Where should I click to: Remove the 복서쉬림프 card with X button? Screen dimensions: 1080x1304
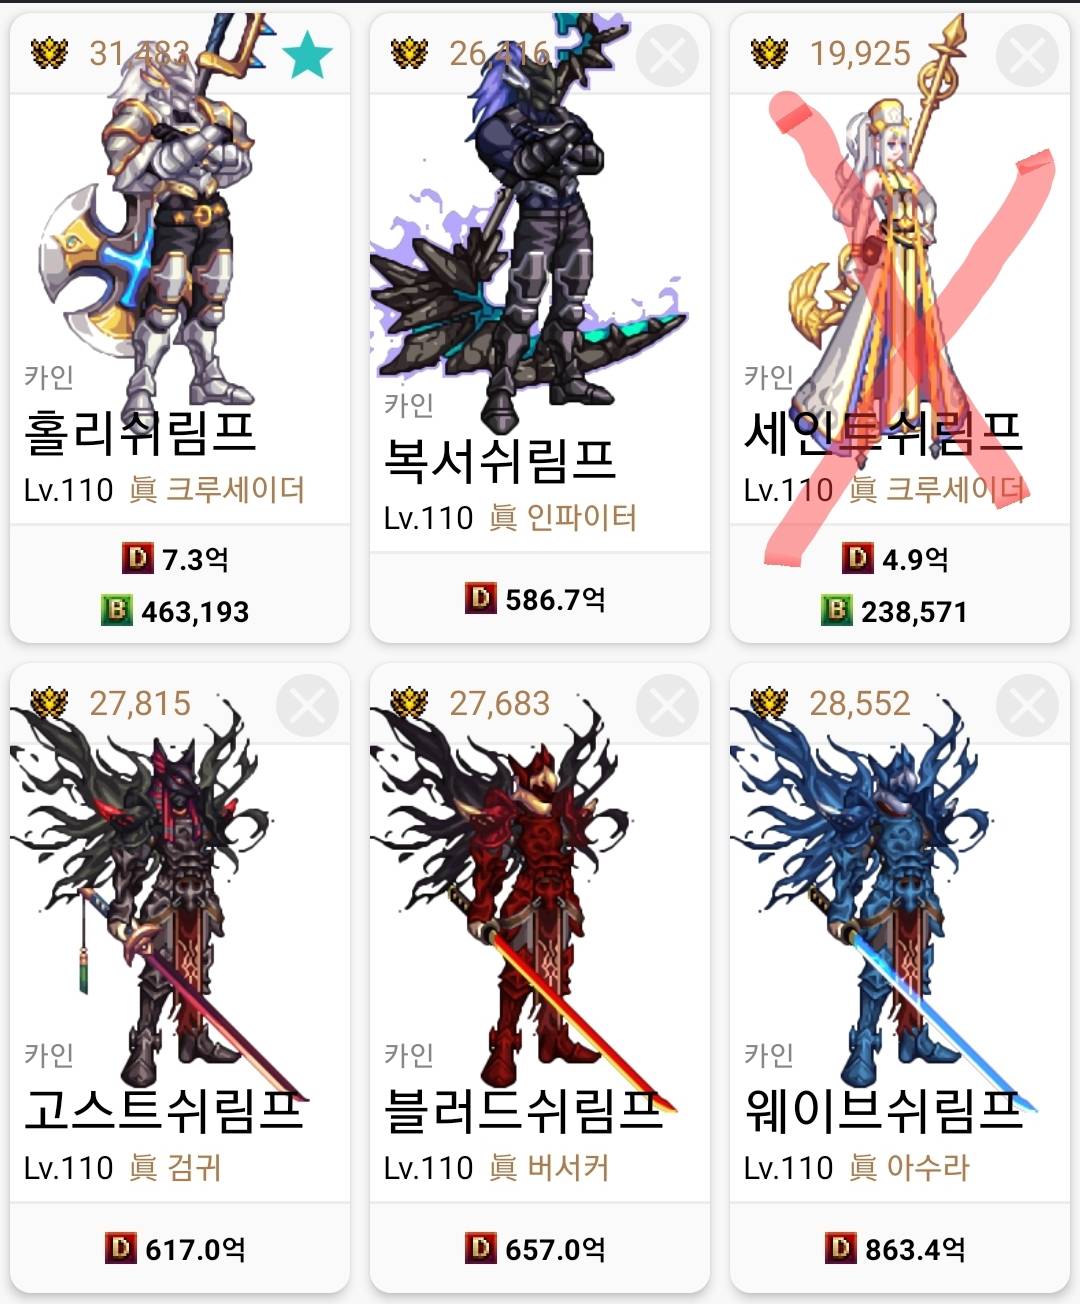click(667, 54)
